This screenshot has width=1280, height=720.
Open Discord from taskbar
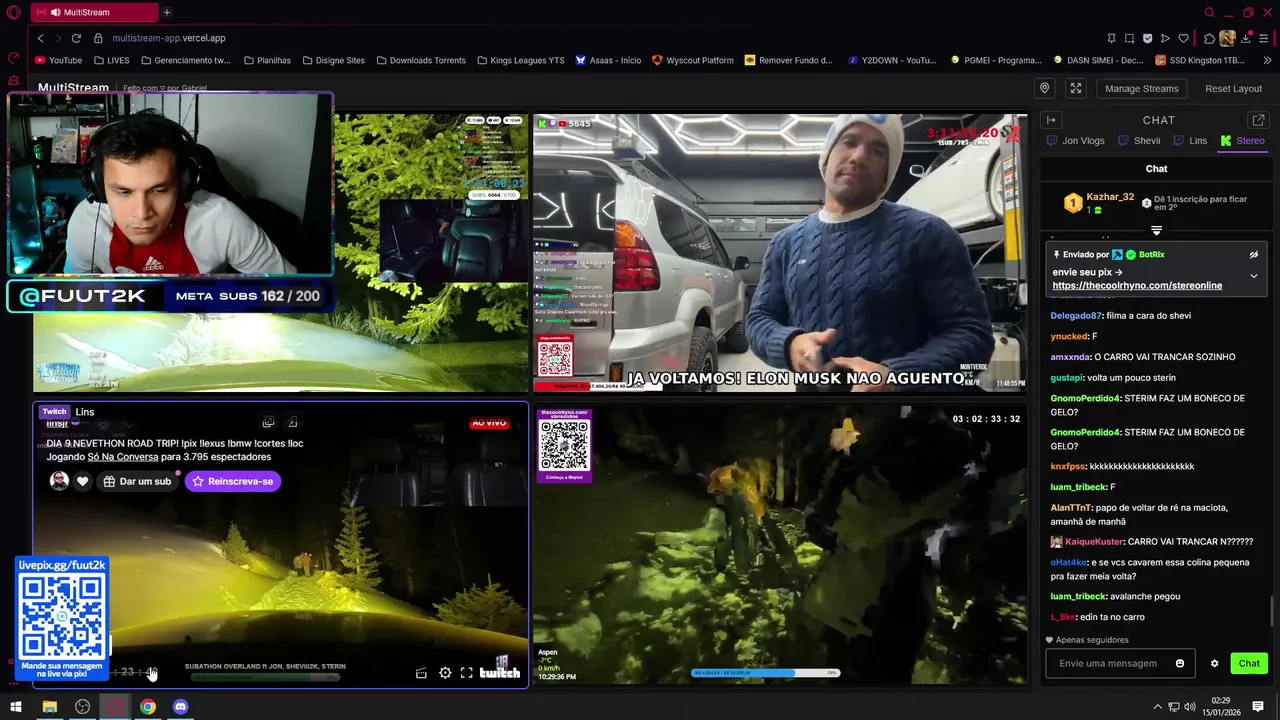pos(180,707)
